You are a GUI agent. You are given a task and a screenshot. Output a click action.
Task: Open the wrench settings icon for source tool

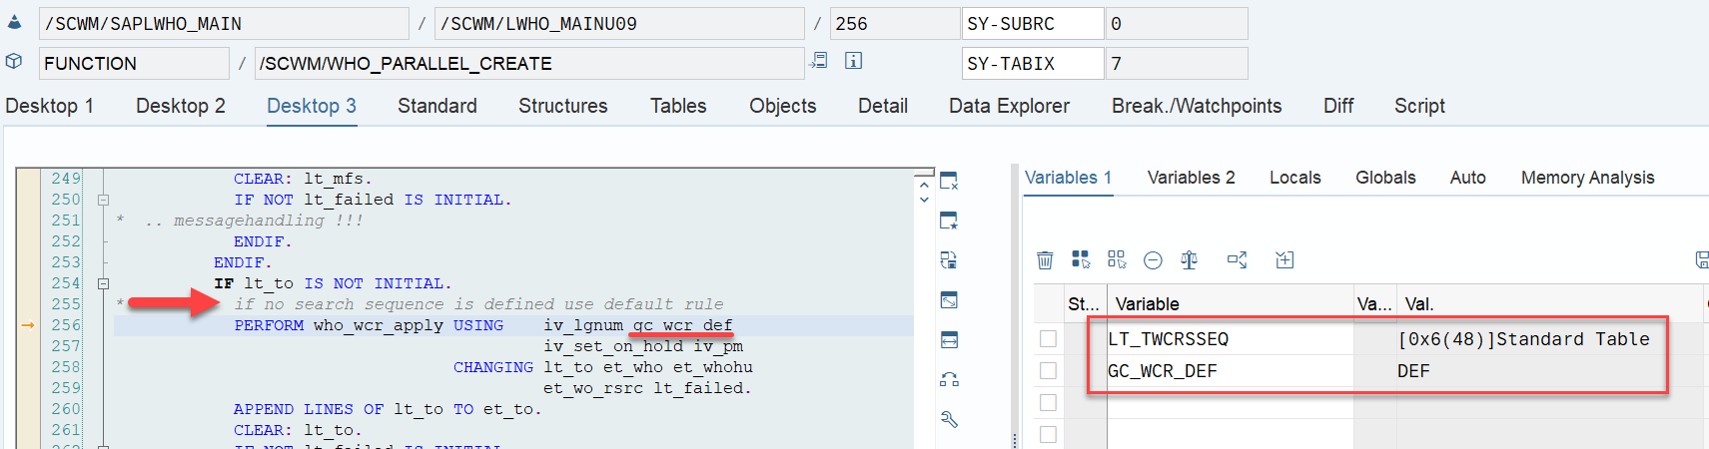click(x=949, y=419)
